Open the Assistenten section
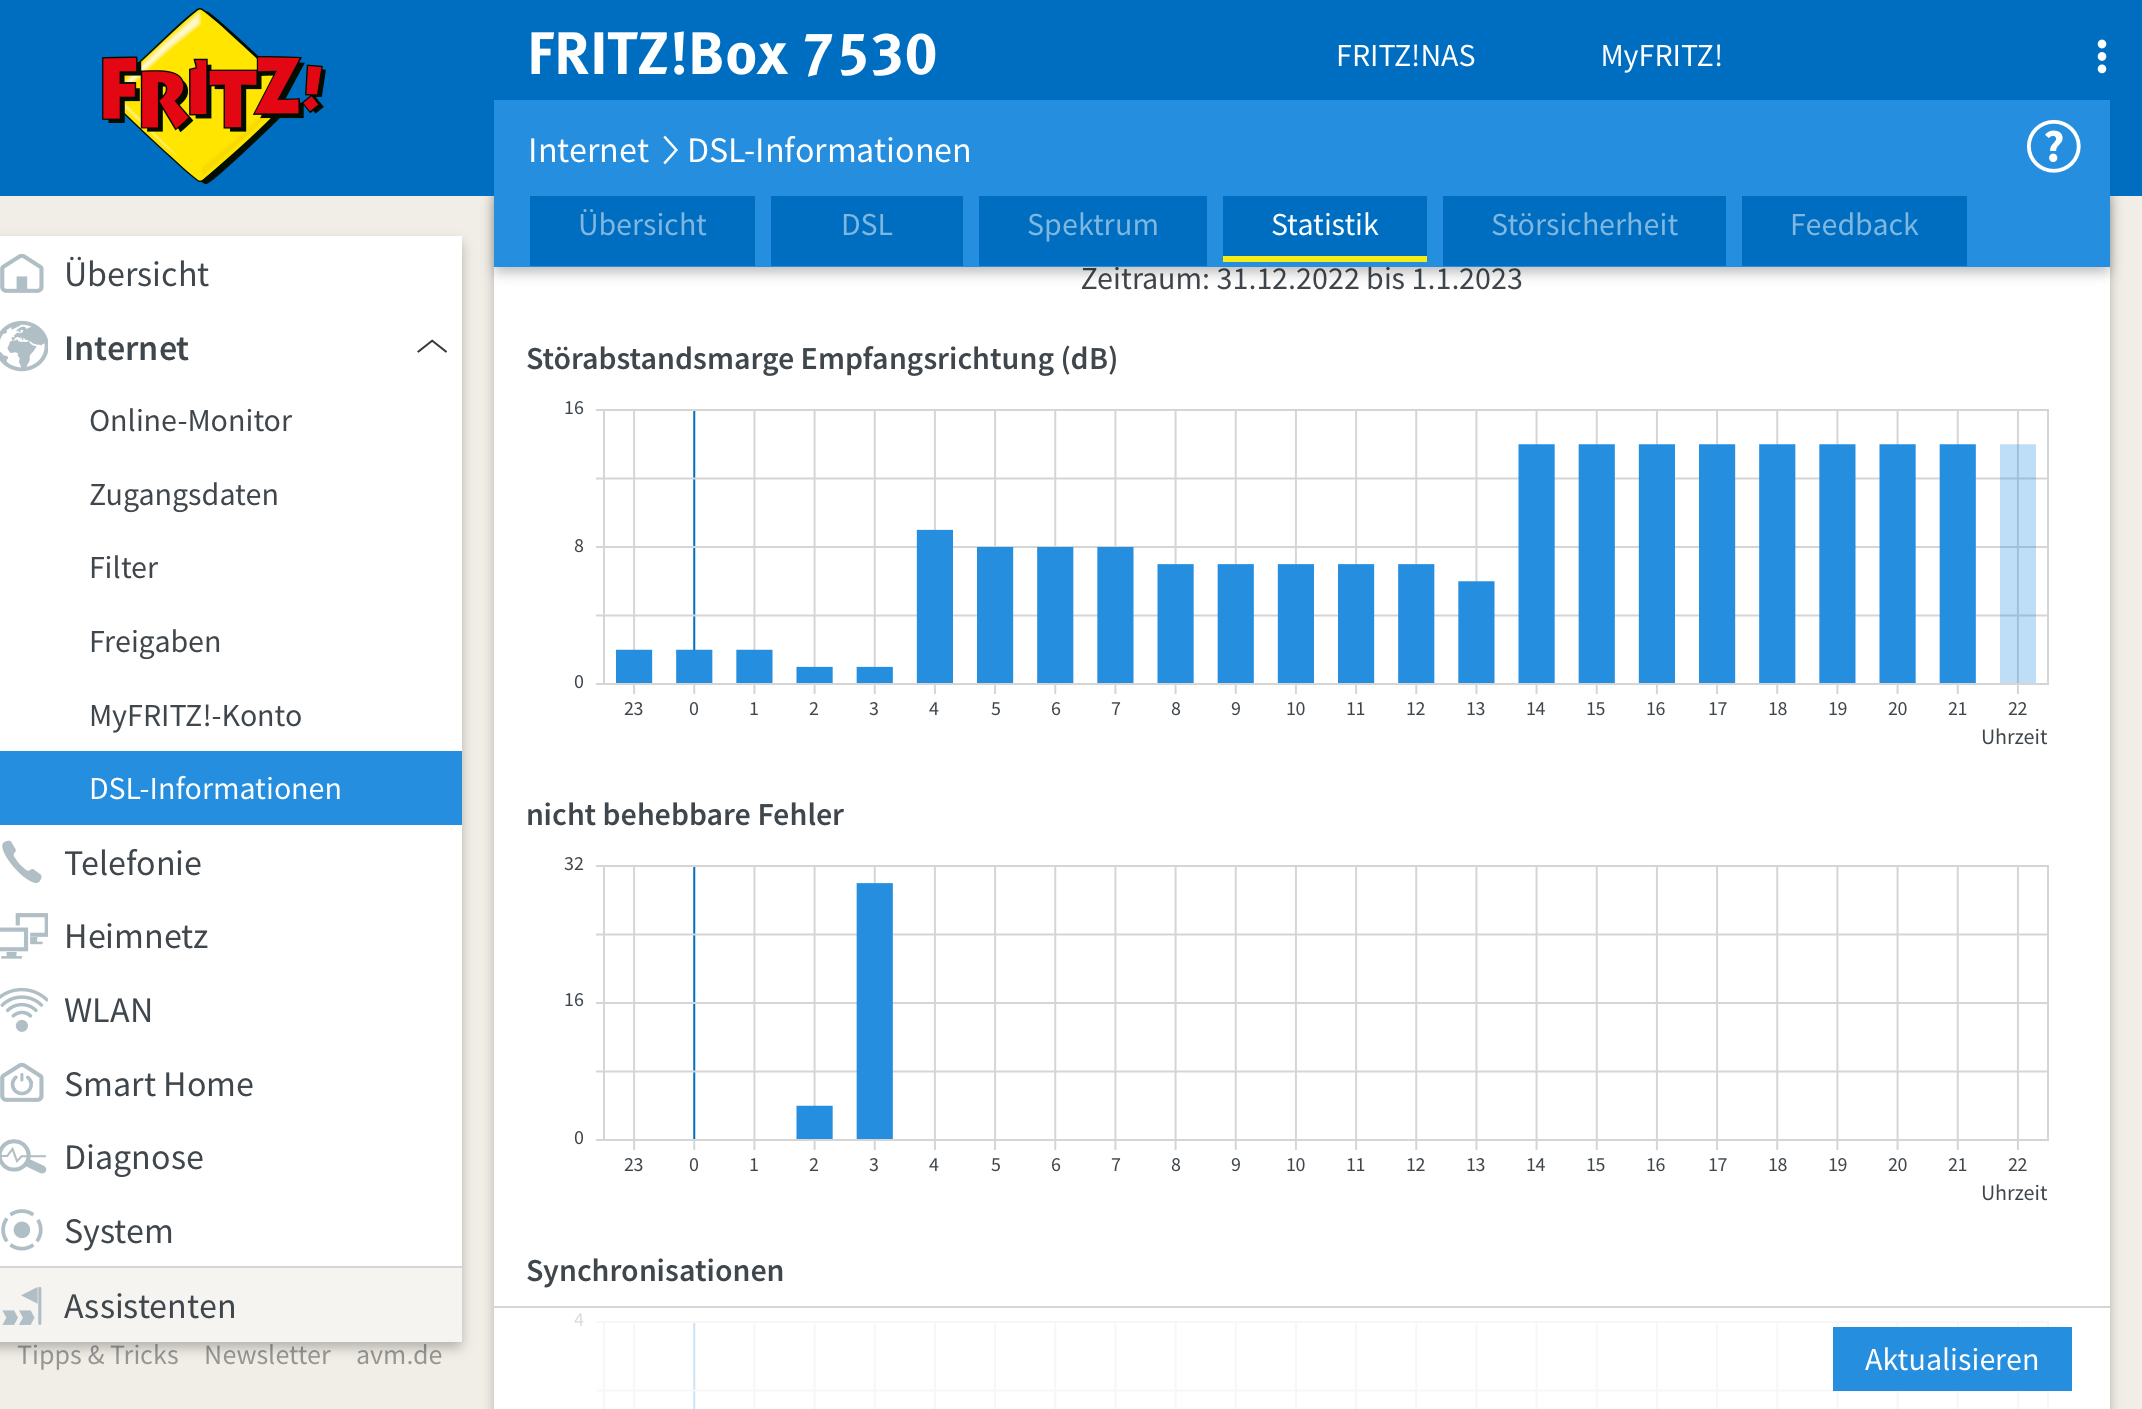Viewport: 2142px width, 1409px height. 150,1306
